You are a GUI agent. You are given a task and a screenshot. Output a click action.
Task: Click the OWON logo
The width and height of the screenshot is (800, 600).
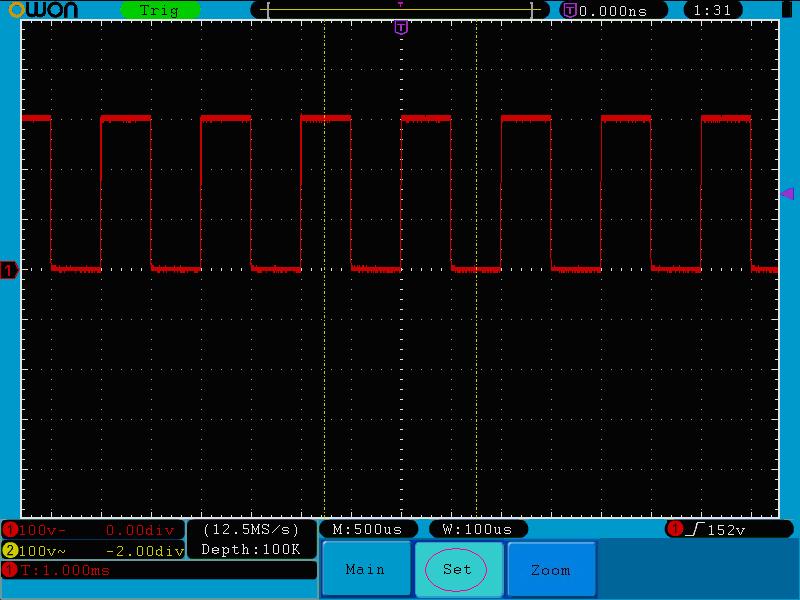point(43,10)
